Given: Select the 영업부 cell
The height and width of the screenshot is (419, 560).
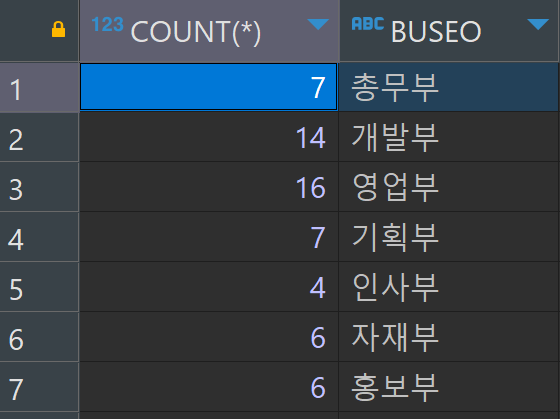Looking at the screenshot, I should pos(449,187).
